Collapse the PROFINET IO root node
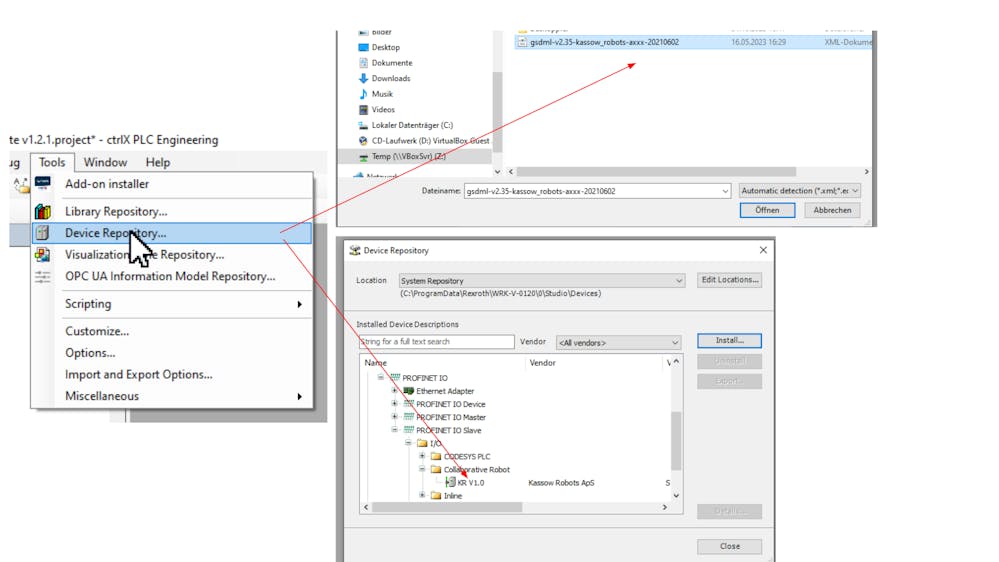 click(x=381, y=377)
